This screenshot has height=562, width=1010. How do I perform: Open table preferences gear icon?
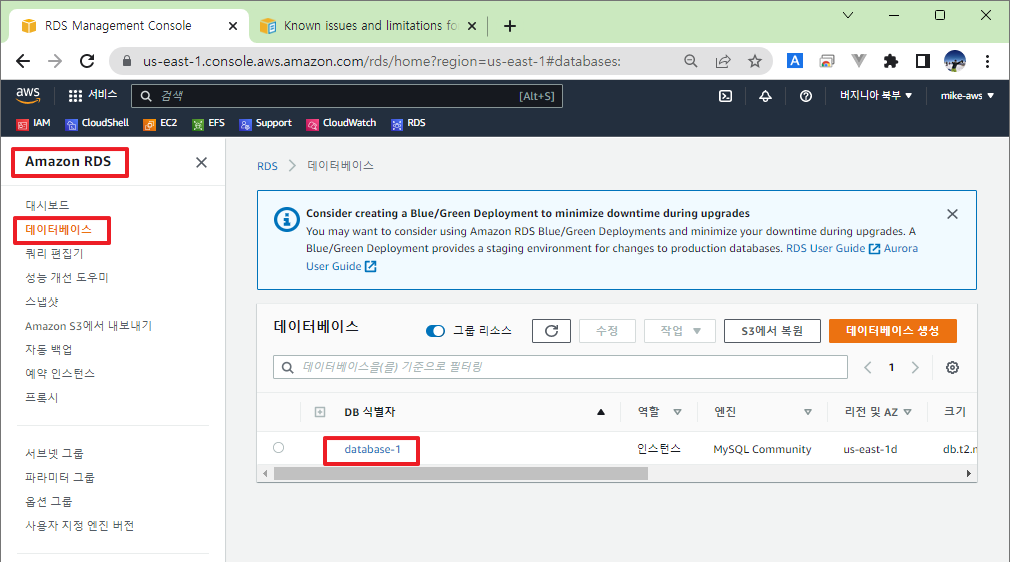(x=952, y=367)
